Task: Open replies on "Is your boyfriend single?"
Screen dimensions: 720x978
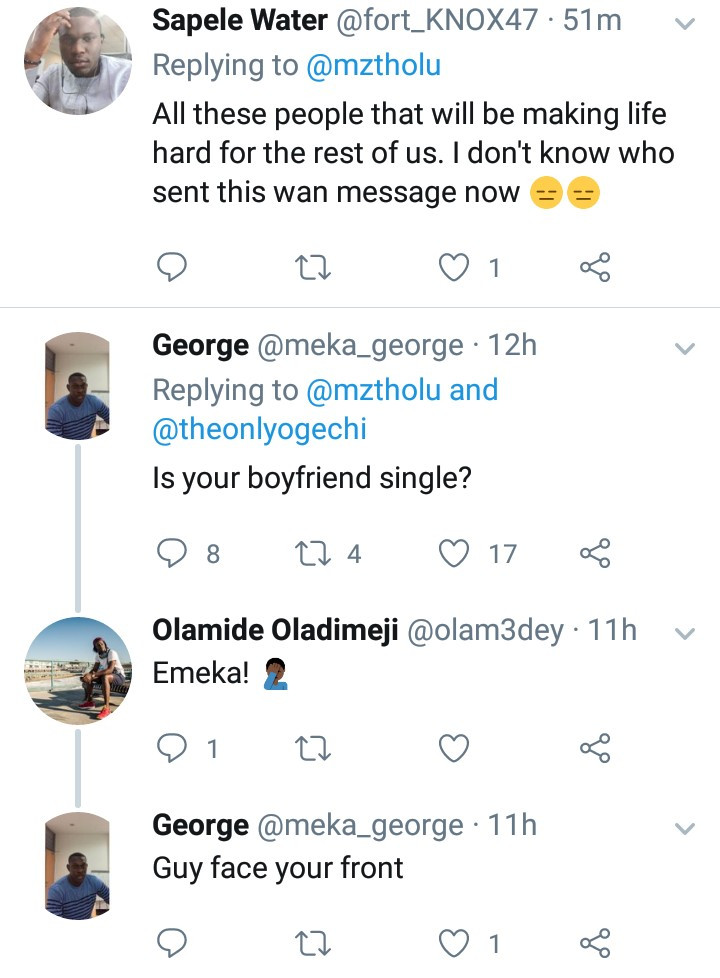Action: click(173, 553)
